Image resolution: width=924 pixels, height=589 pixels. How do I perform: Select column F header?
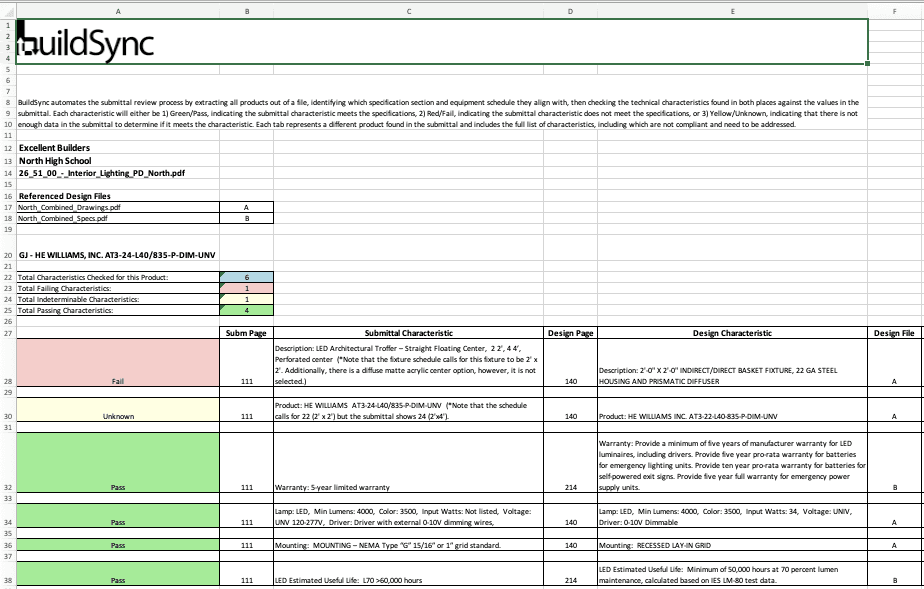[x=896, y=12]
